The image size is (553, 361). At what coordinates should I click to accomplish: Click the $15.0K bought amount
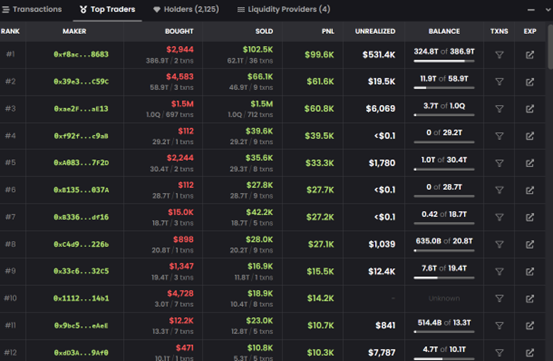tap(181, 212)
